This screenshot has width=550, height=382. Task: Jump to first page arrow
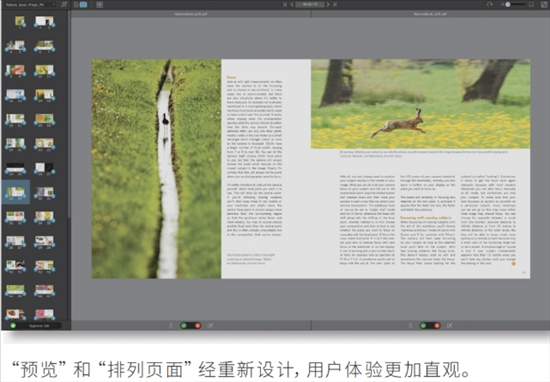[285, 5]
